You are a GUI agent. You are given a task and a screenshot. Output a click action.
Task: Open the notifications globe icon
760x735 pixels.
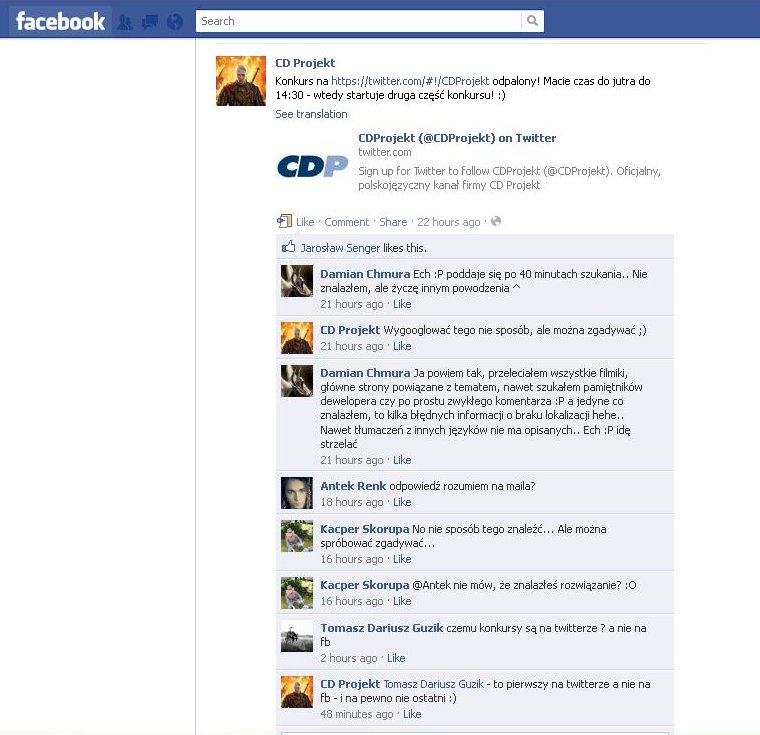[175, 22]
